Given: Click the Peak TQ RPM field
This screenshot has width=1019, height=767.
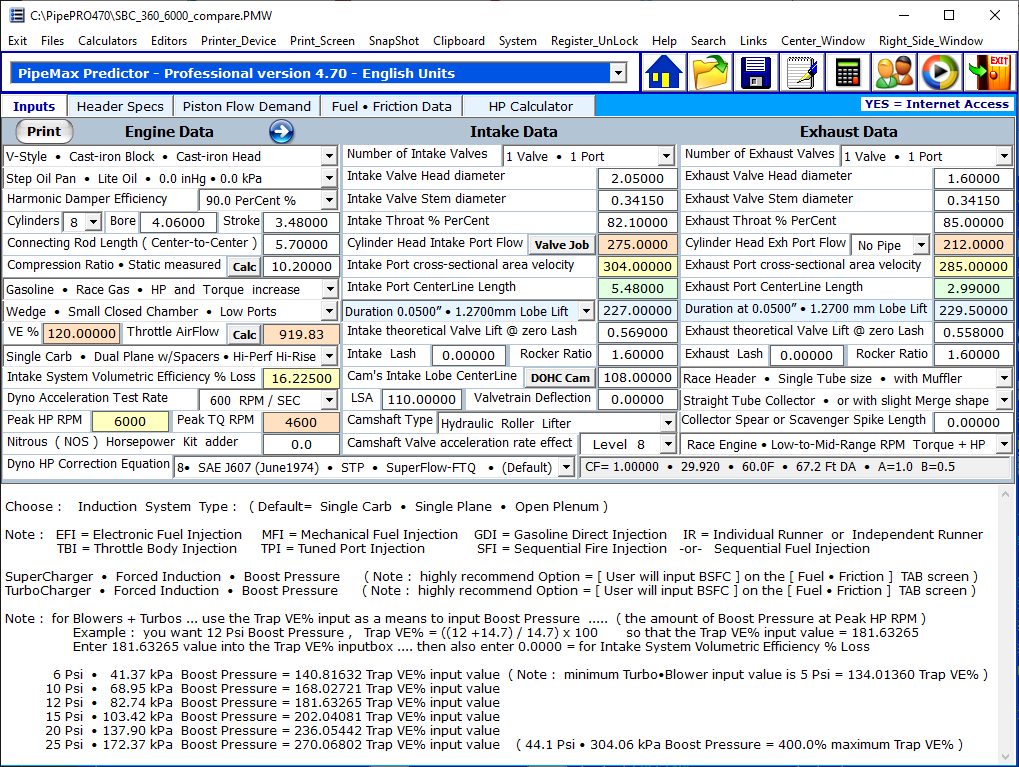Looking at the screenshot, I should click(x=301, y=422).
